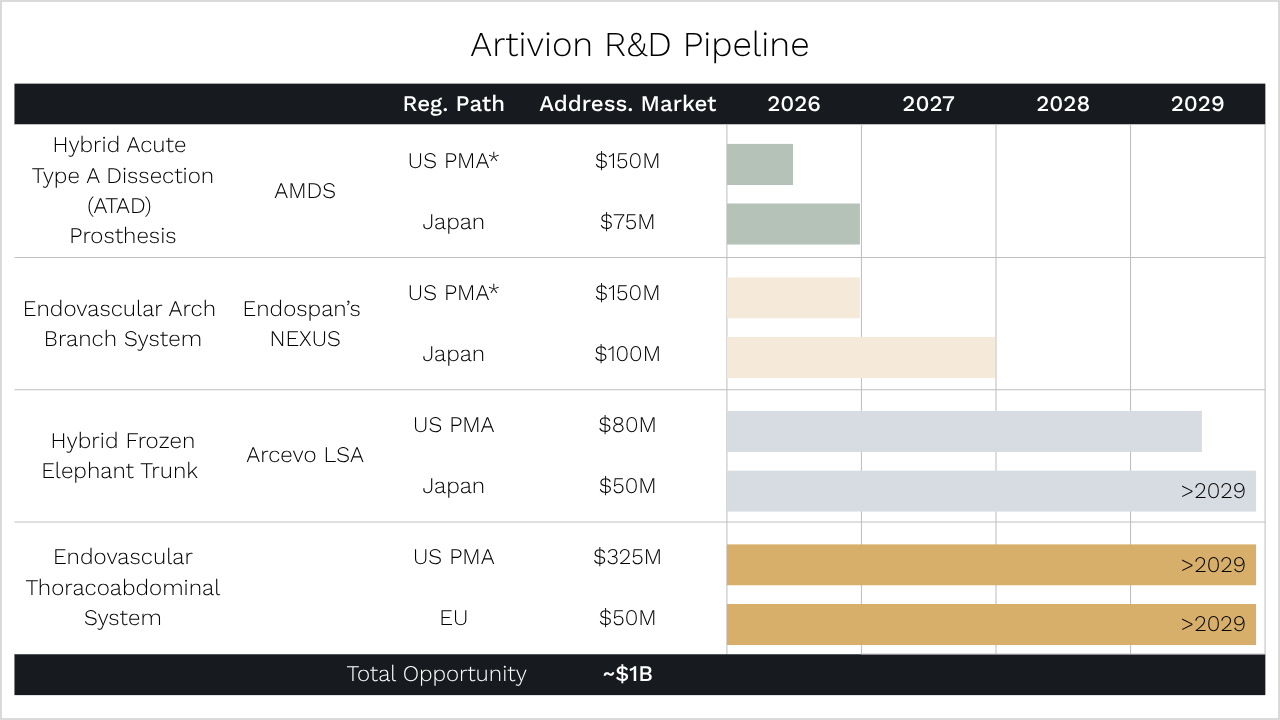Click the Address. Market column header

(627, 104)
